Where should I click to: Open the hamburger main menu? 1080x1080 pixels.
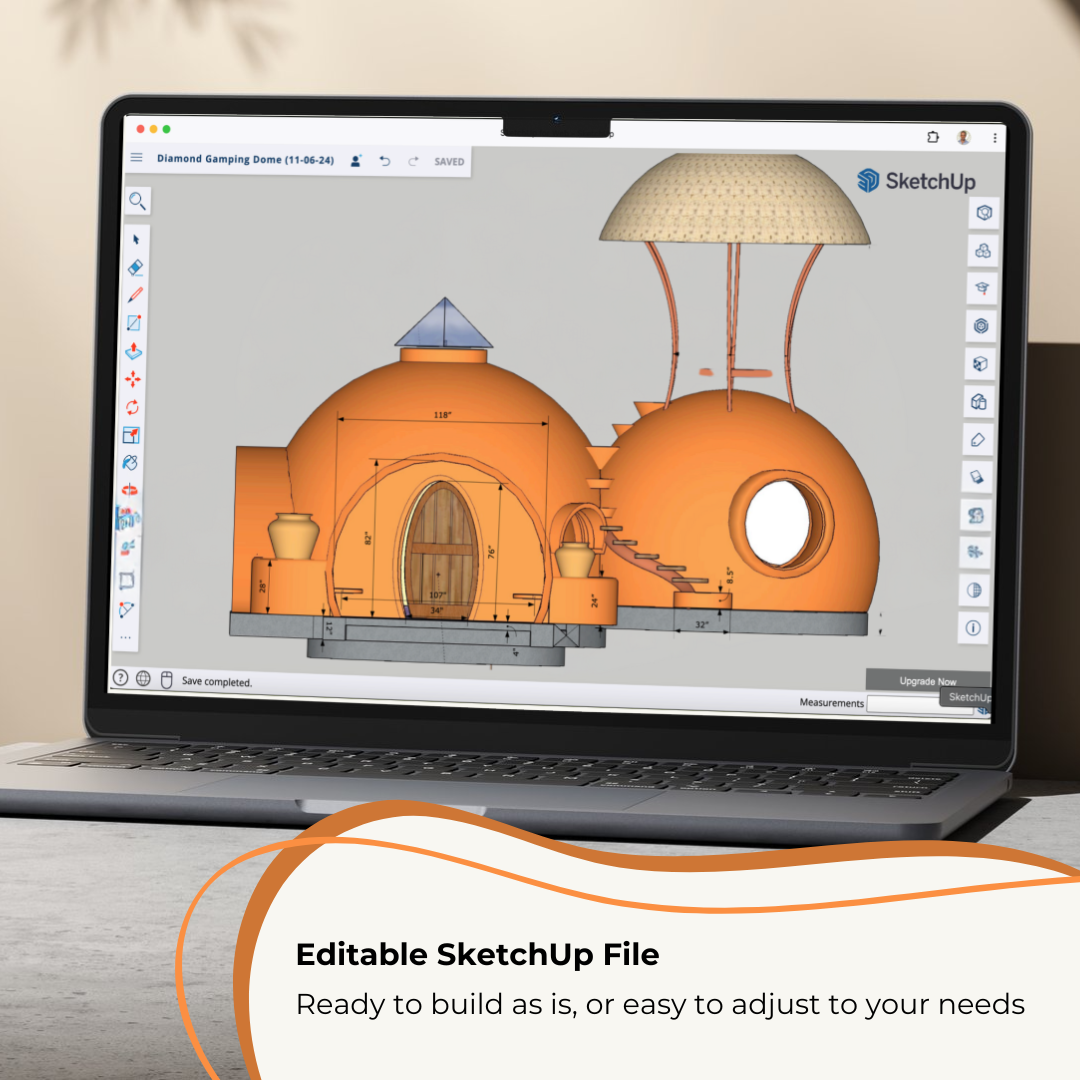[137, 158]
